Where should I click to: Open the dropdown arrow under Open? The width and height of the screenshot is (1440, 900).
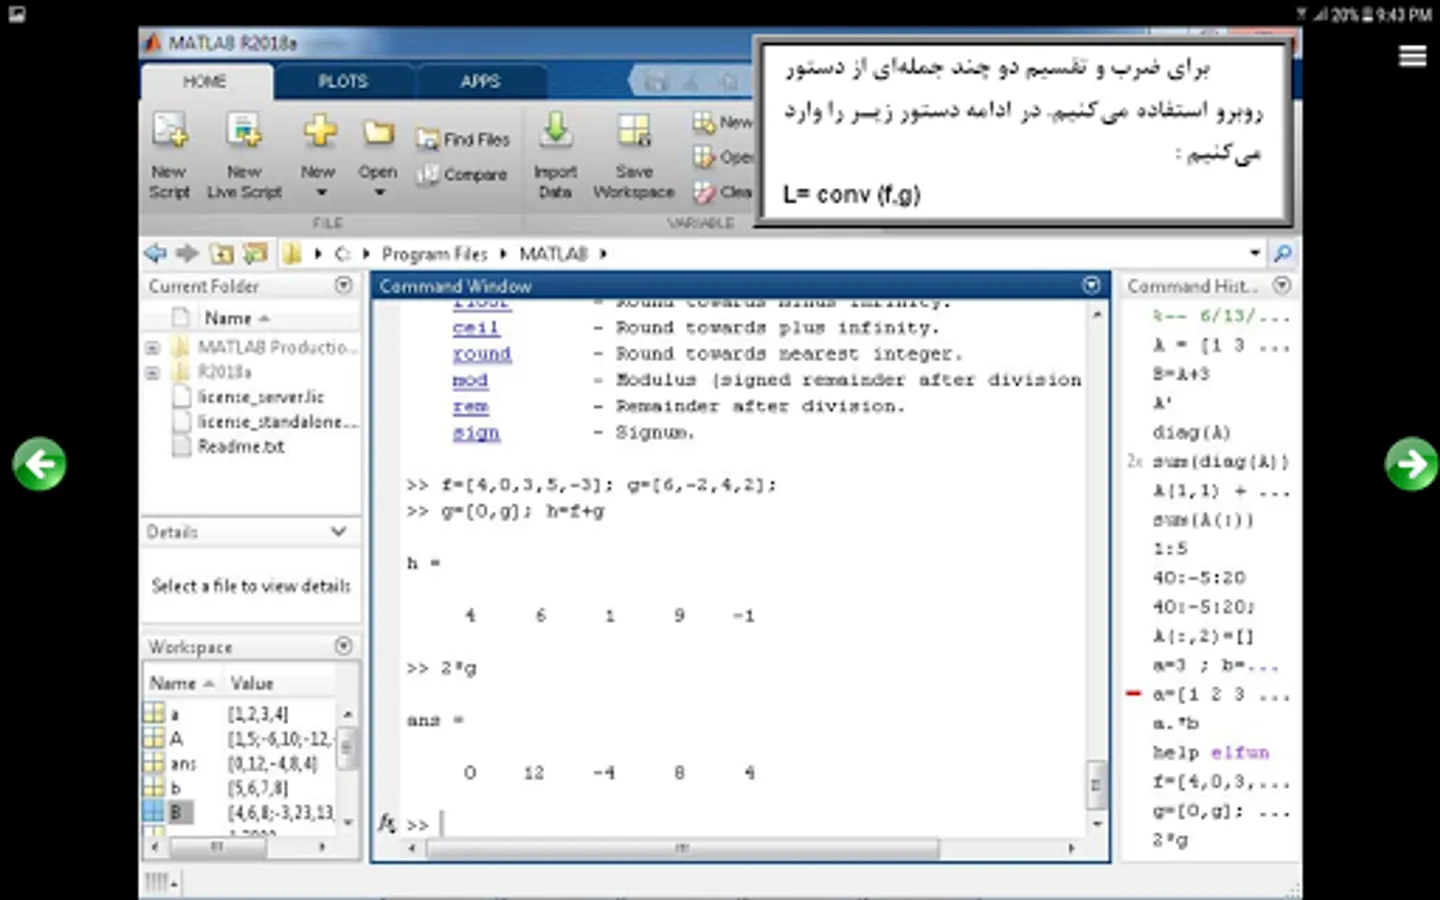[x=379, y=193]
